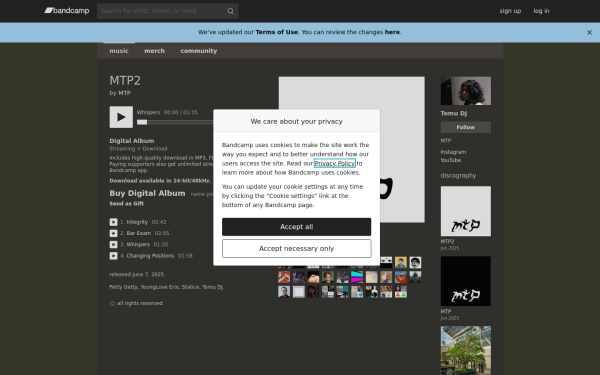Viewport: 600px width, 375px height.
Task: Click Accept necessary only button
Action: (x=297, y=249)
